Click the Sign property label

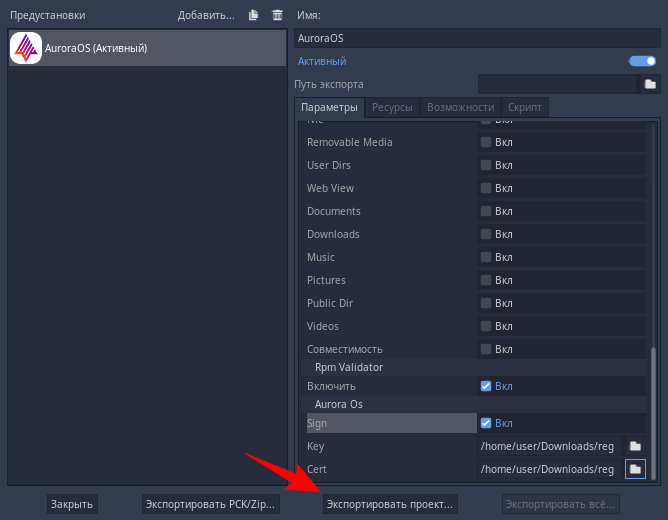317,423
